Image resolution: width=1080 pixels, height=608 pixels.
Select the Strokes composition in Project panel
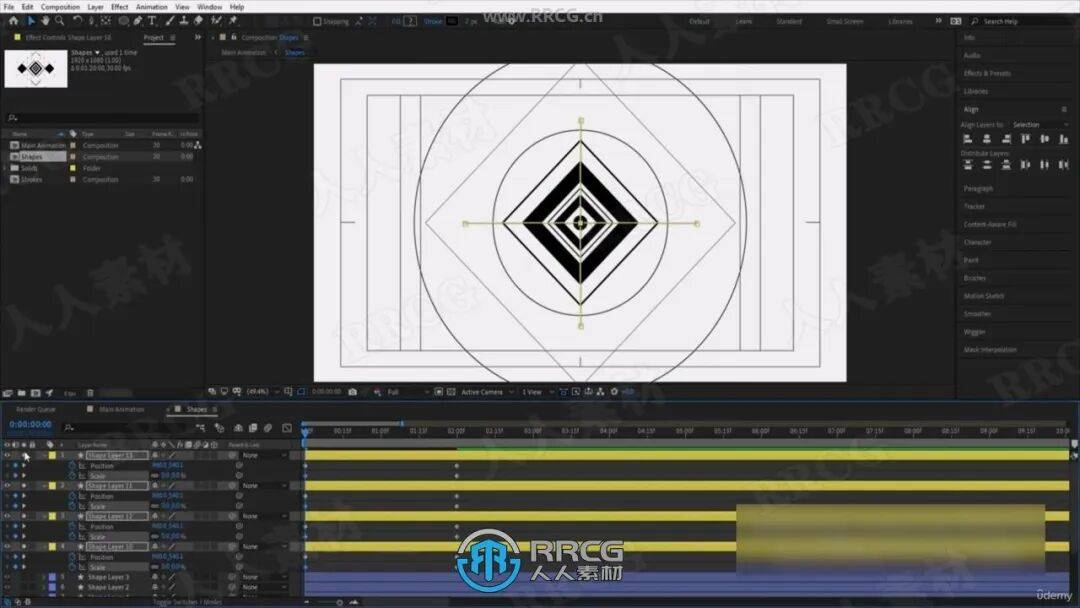[32, 180]
